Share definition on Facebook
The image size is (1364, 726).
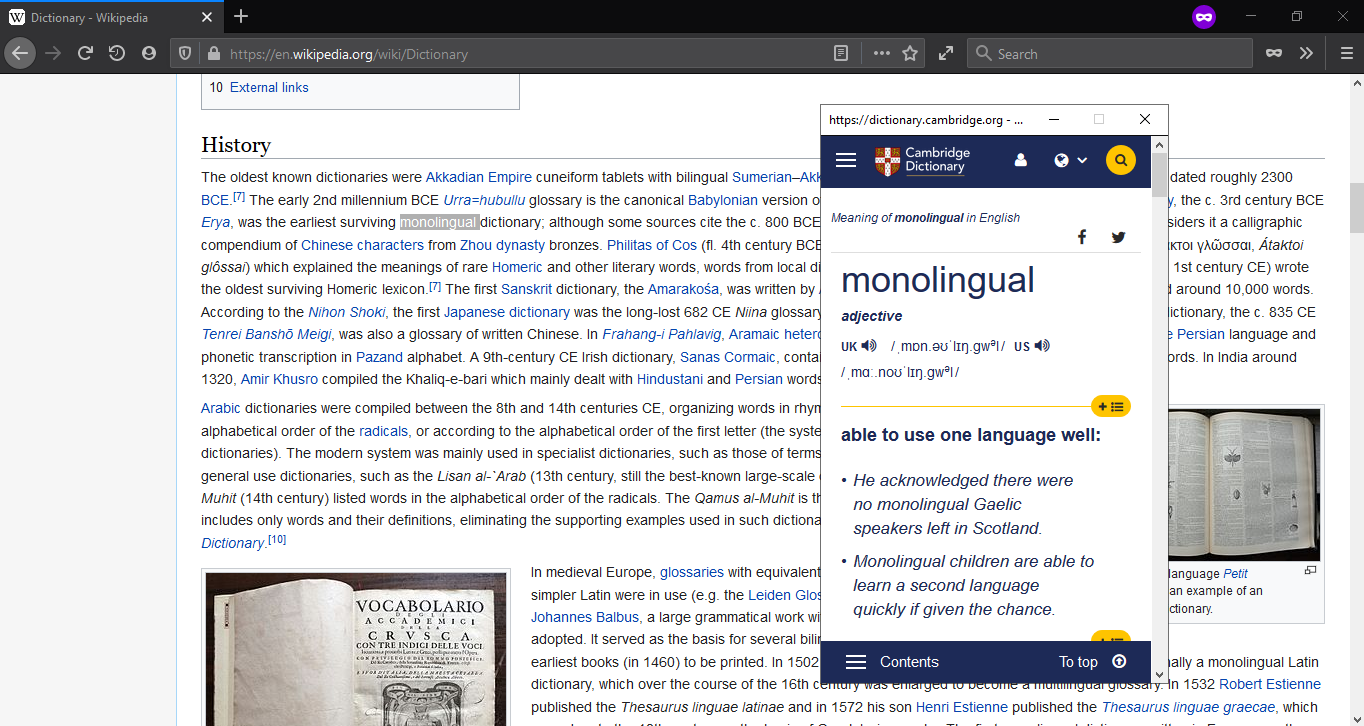(x=1082, y=237)
